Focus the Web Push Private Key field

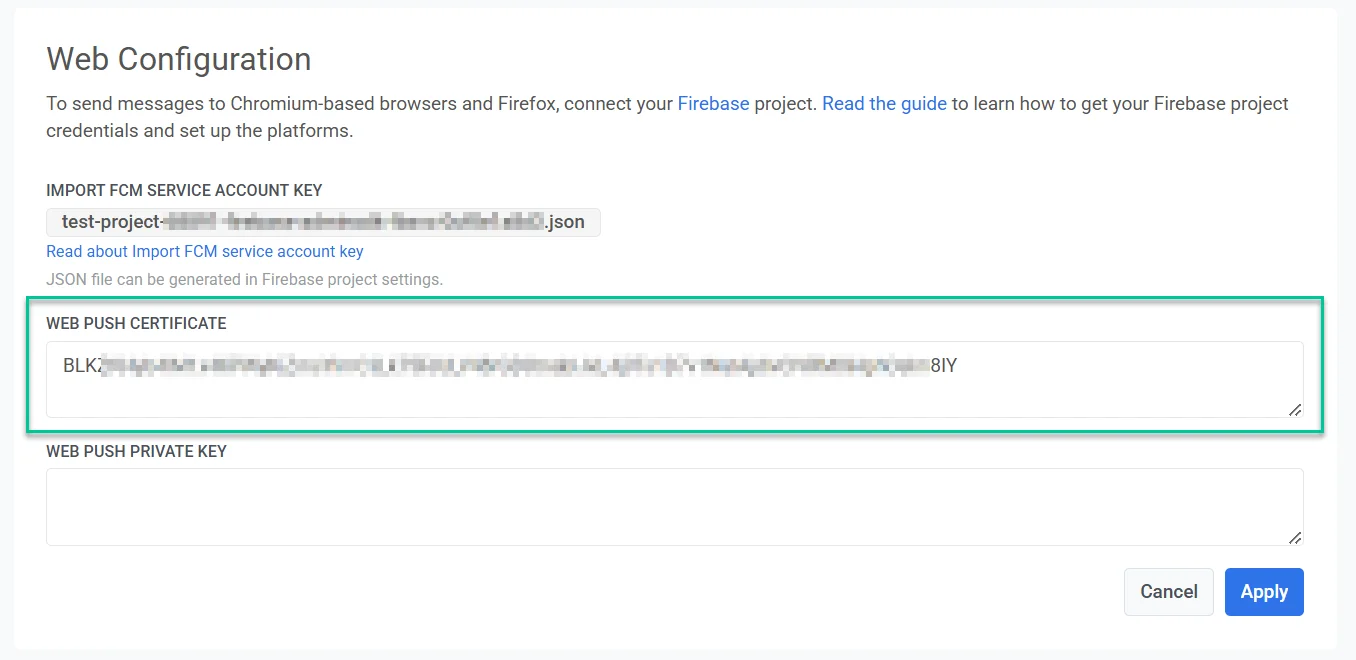click(x=674, y=507)
